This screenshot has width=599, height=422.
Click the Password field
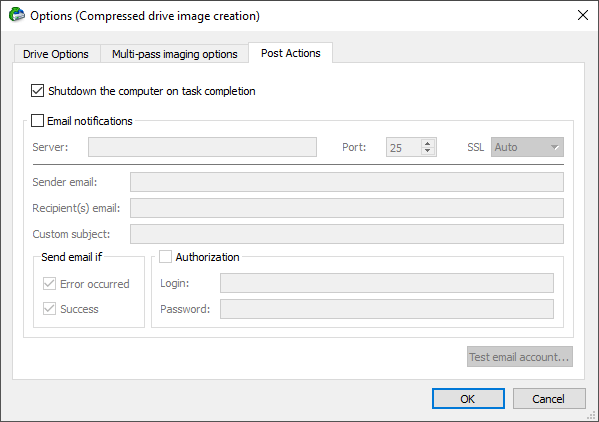click(387, 309)
